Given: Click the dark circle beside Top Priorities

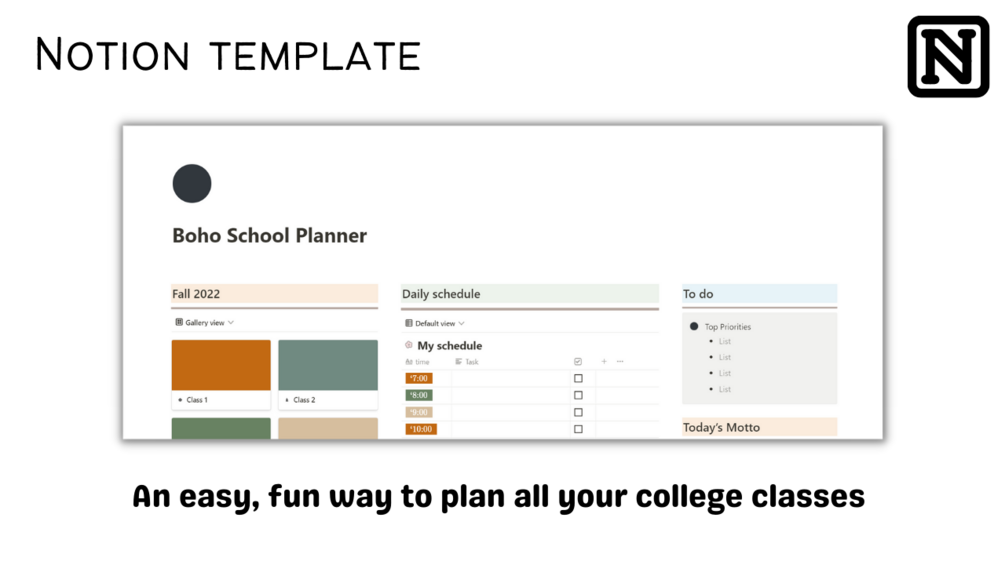Looking at the screenshot, I should point(694,326).
